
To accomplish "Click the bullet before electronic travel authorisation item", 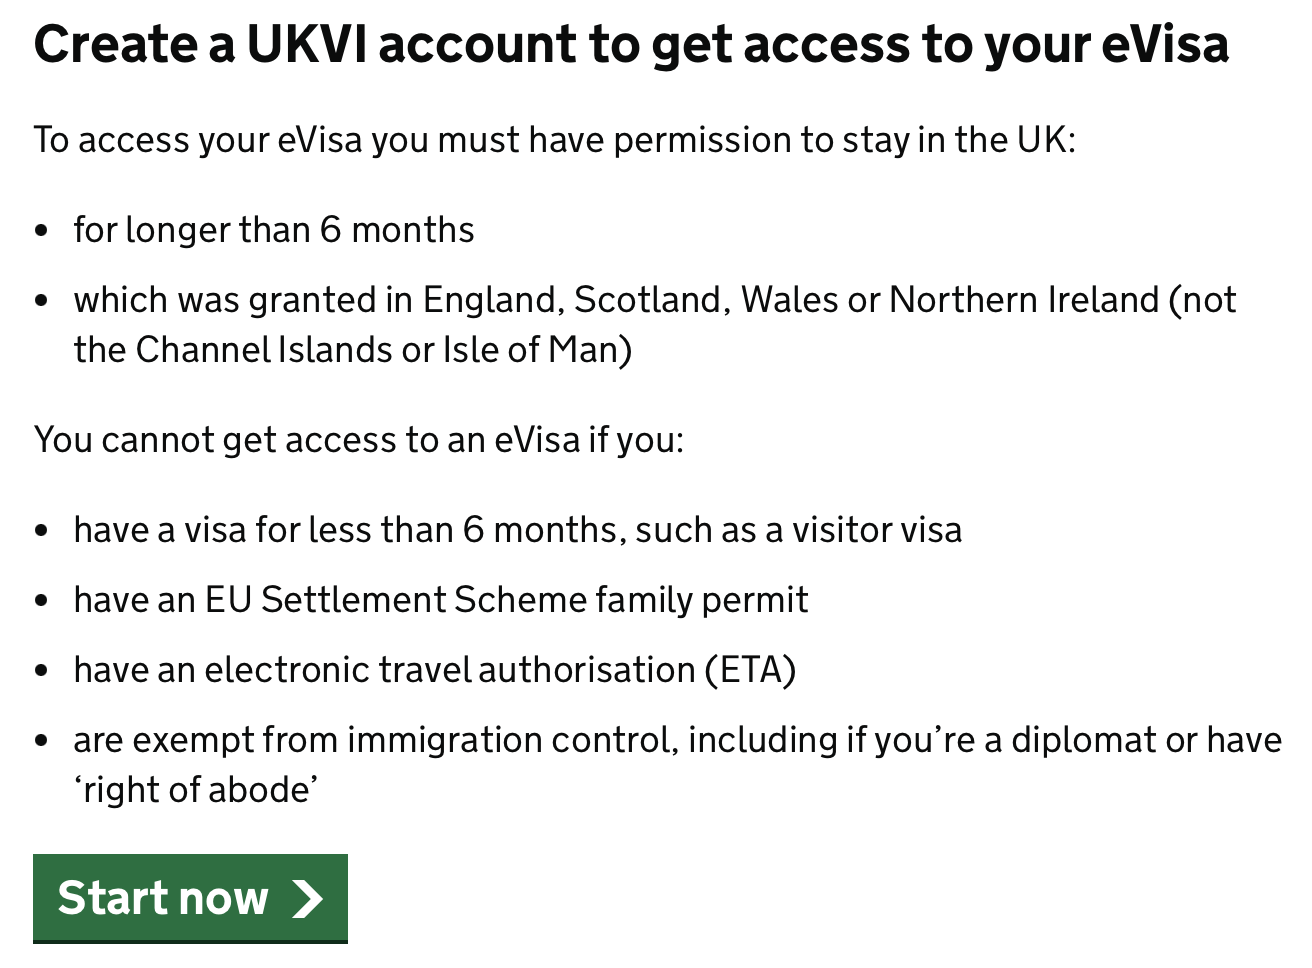I will tap(41, 671).
